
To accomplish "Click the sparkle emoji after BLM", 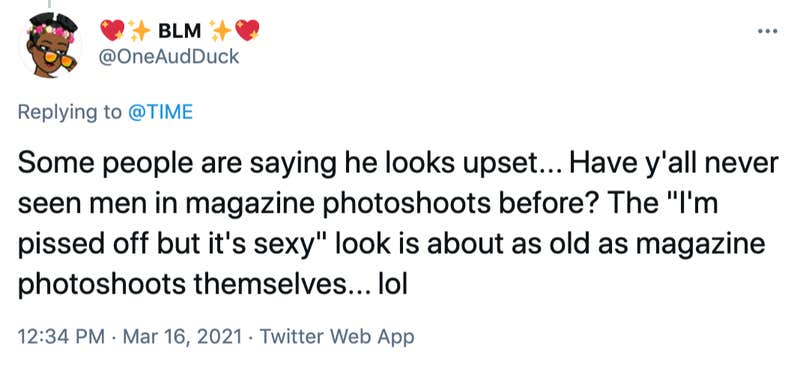I will pyautogui.click(x=221, y=32).
